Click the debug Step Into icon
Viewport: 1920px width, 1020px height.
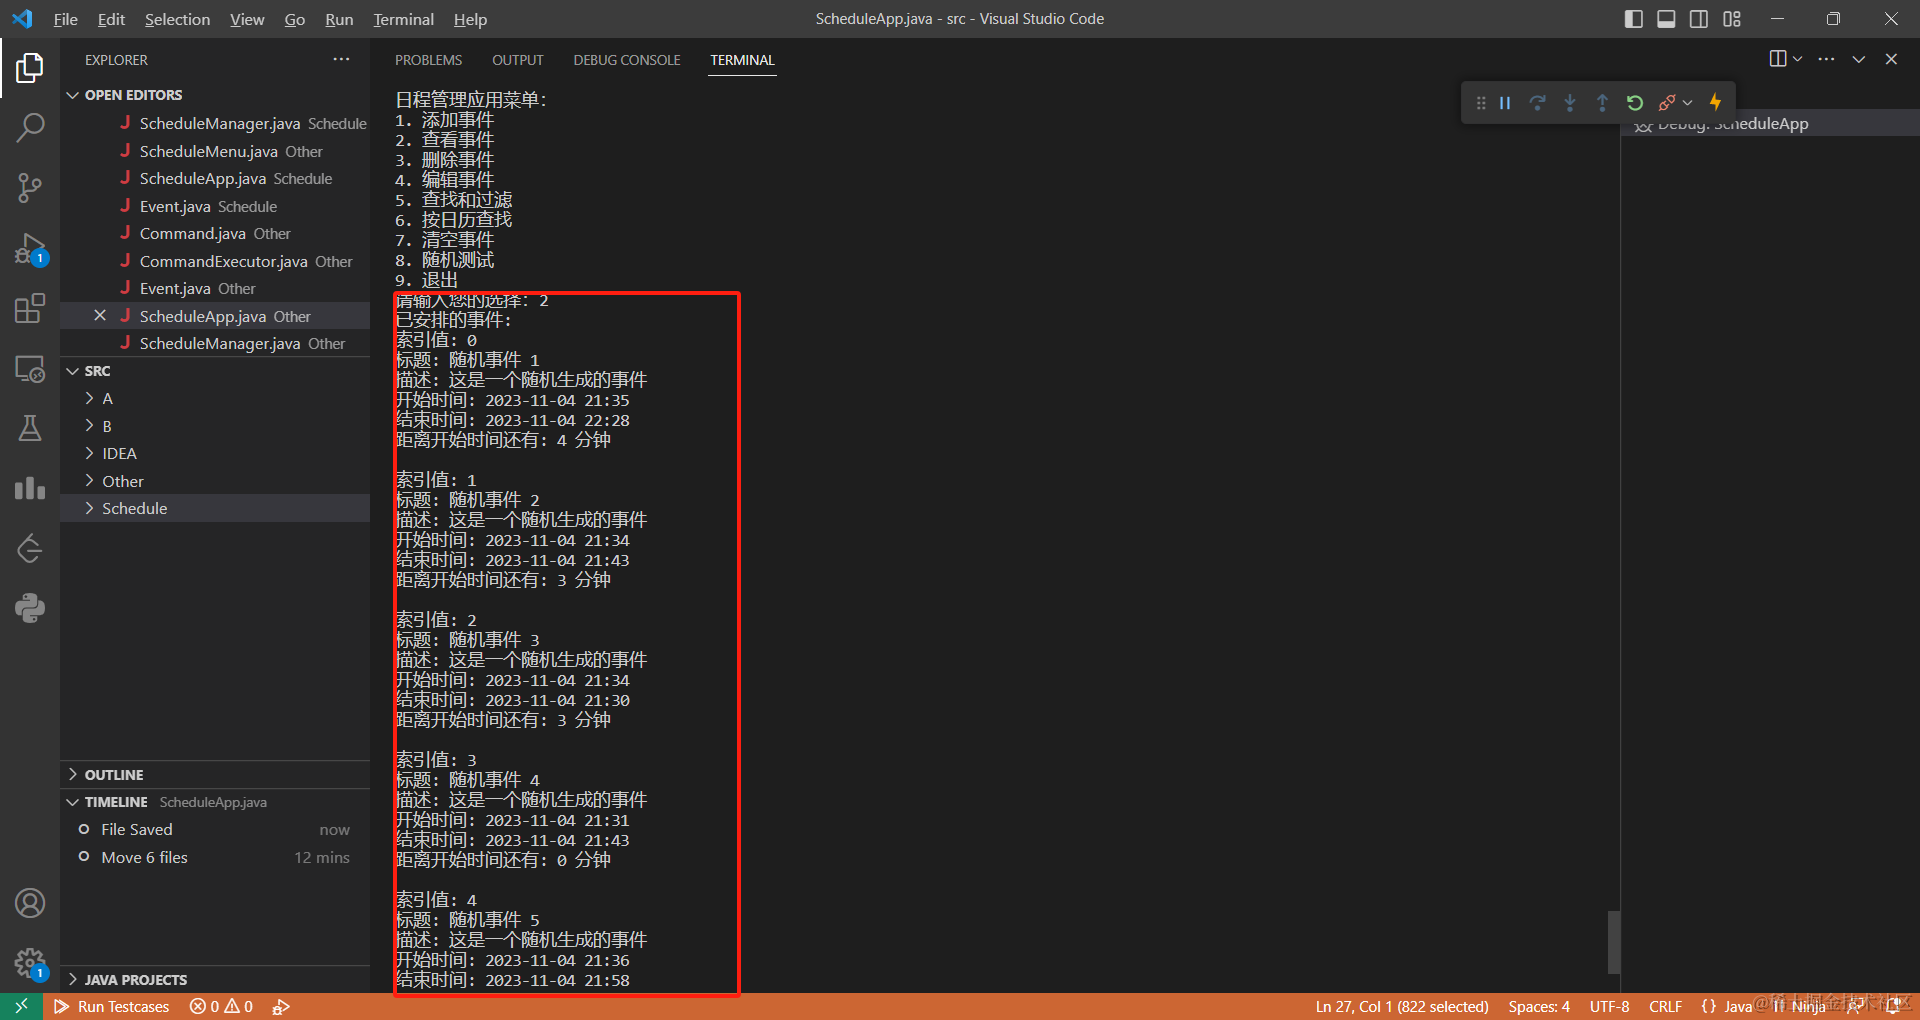click(x=1570, y=102)
